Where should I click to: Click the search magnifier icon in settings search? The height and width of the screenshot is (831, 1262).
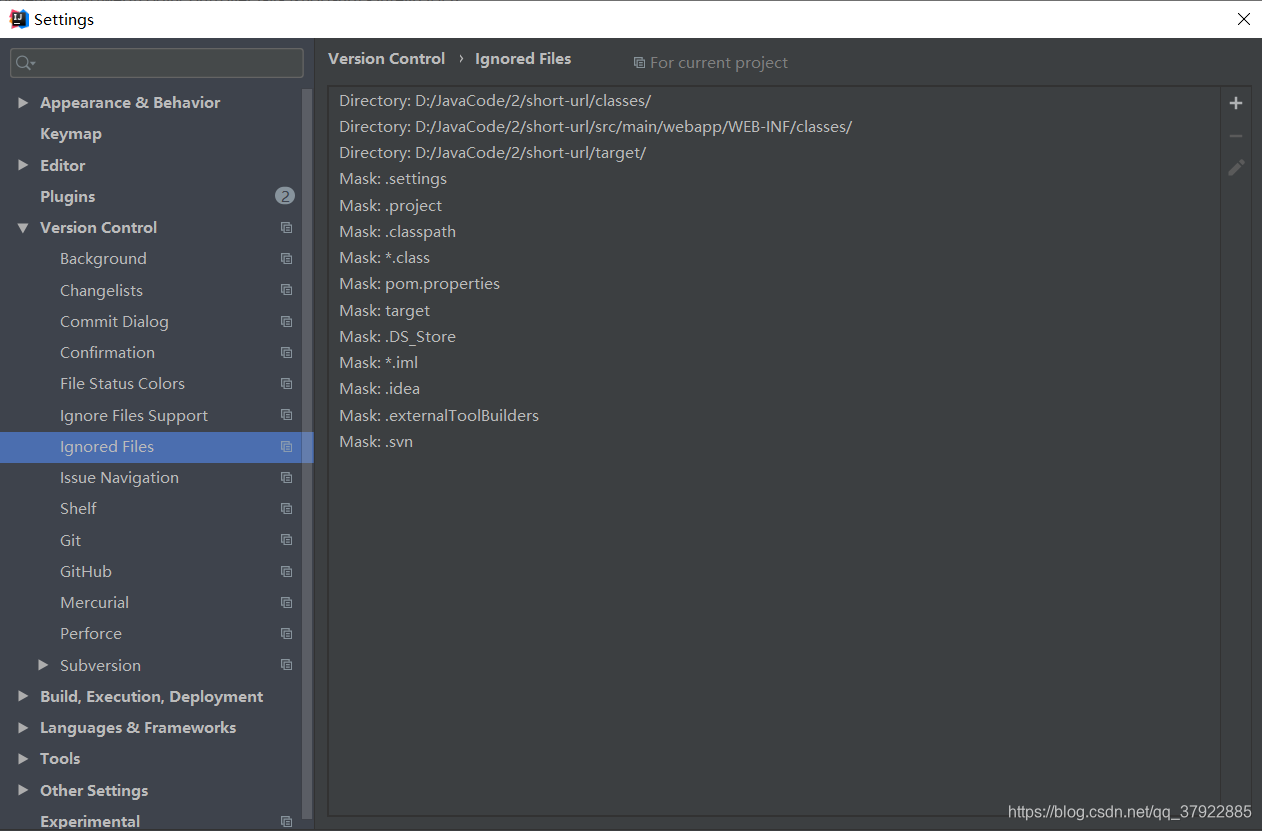[x=25, y=63]
